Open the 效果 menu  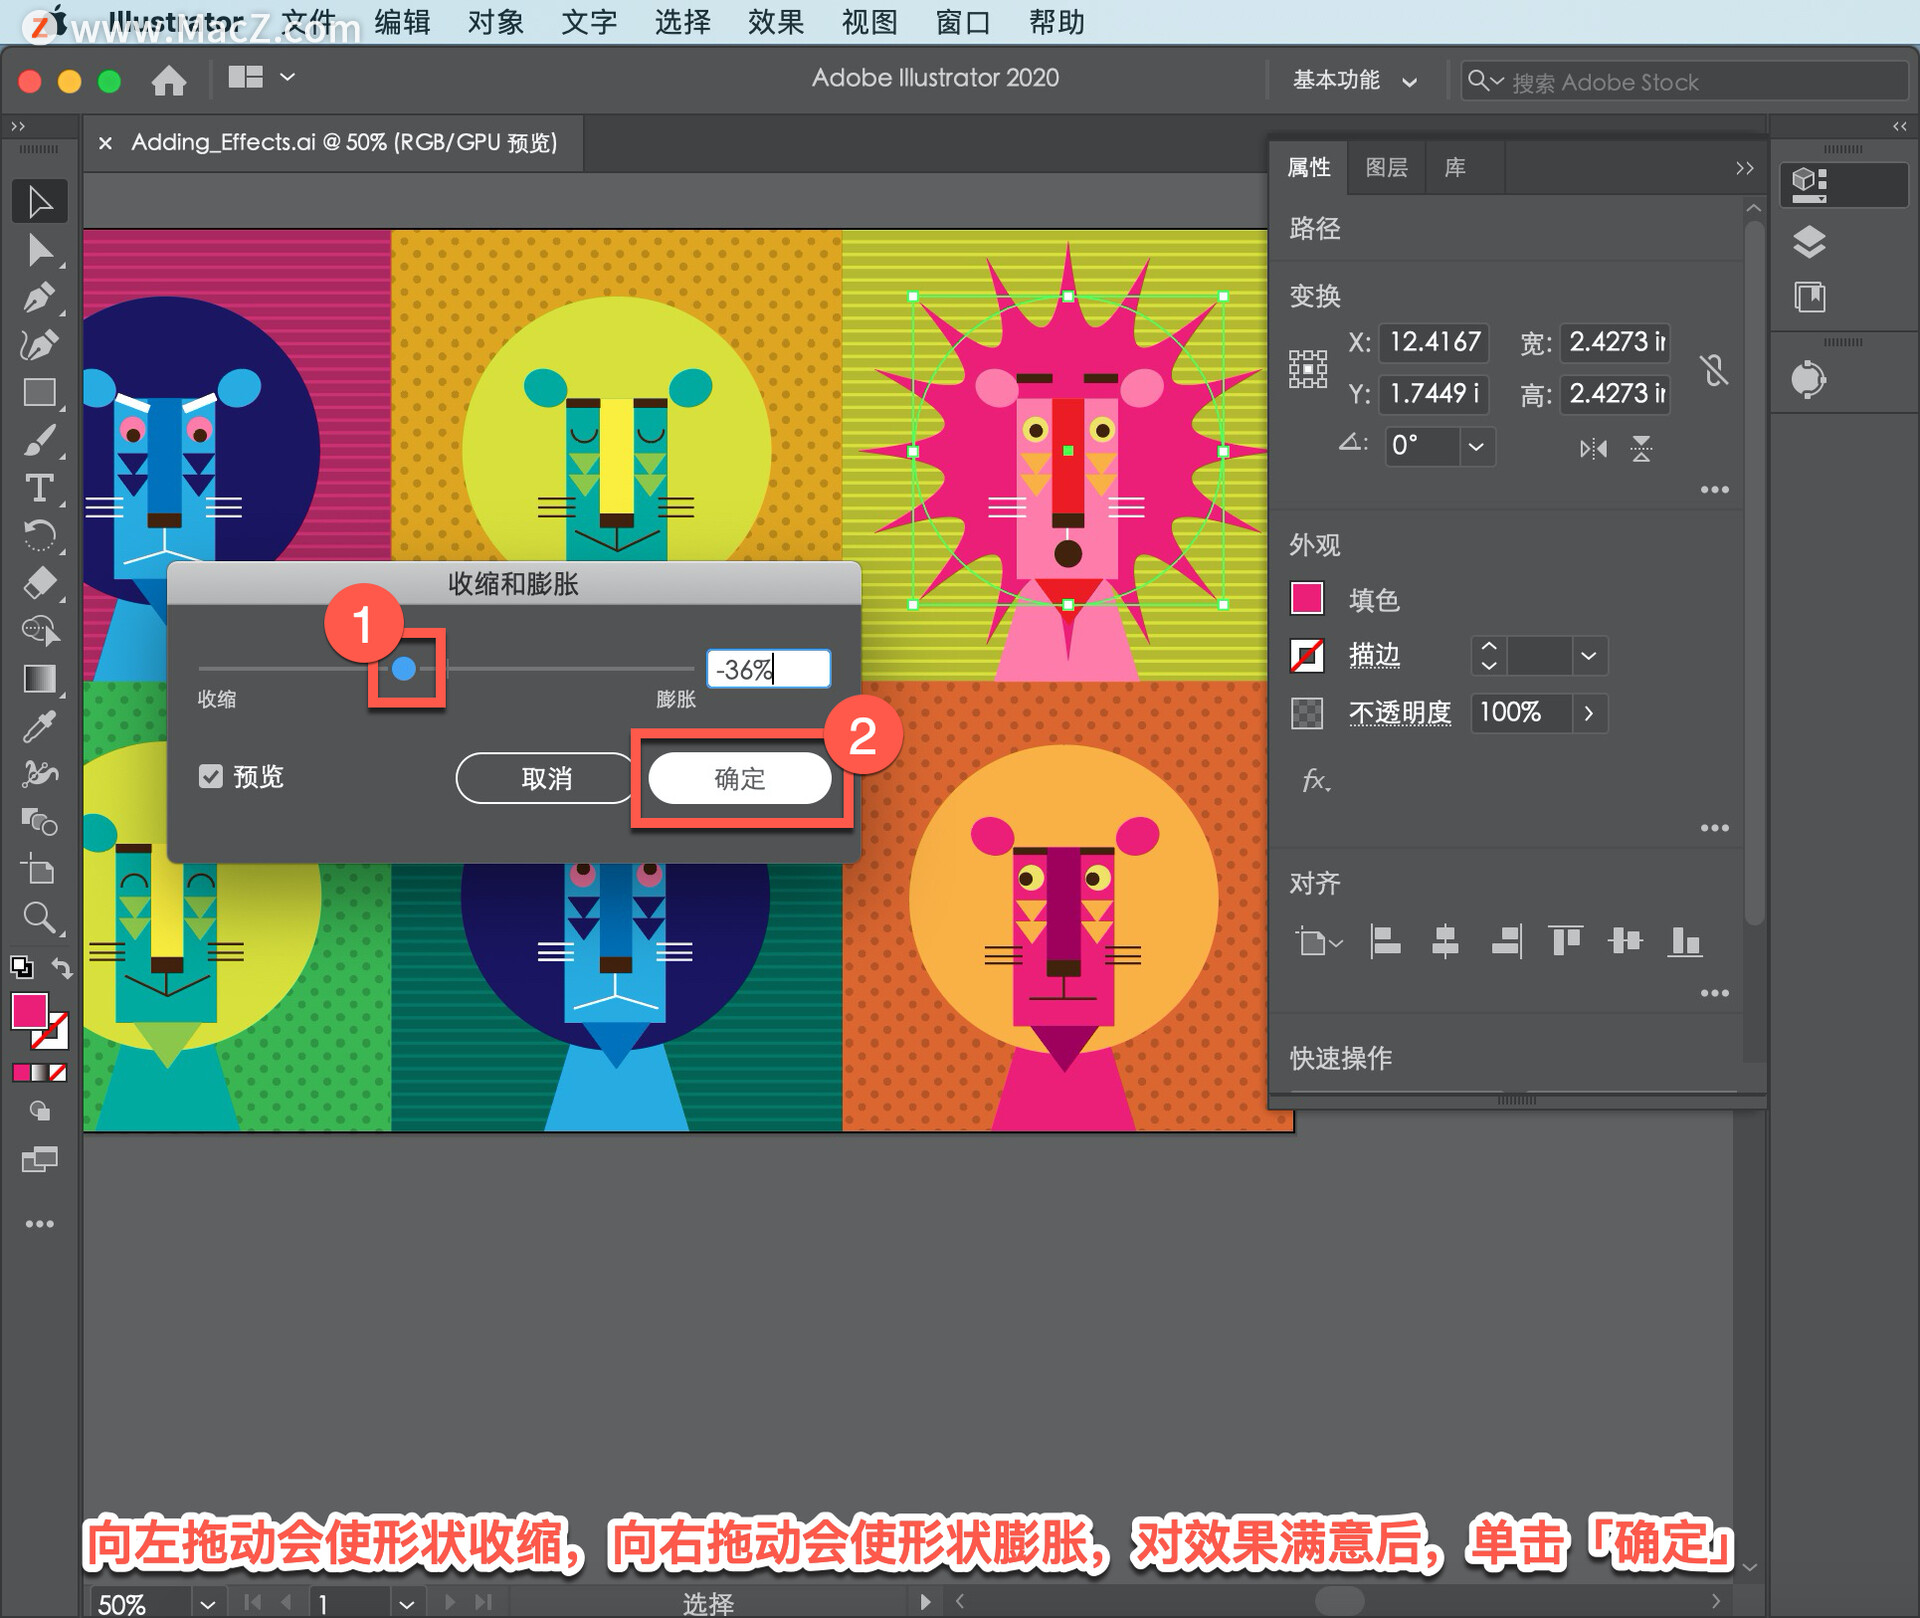775,22
